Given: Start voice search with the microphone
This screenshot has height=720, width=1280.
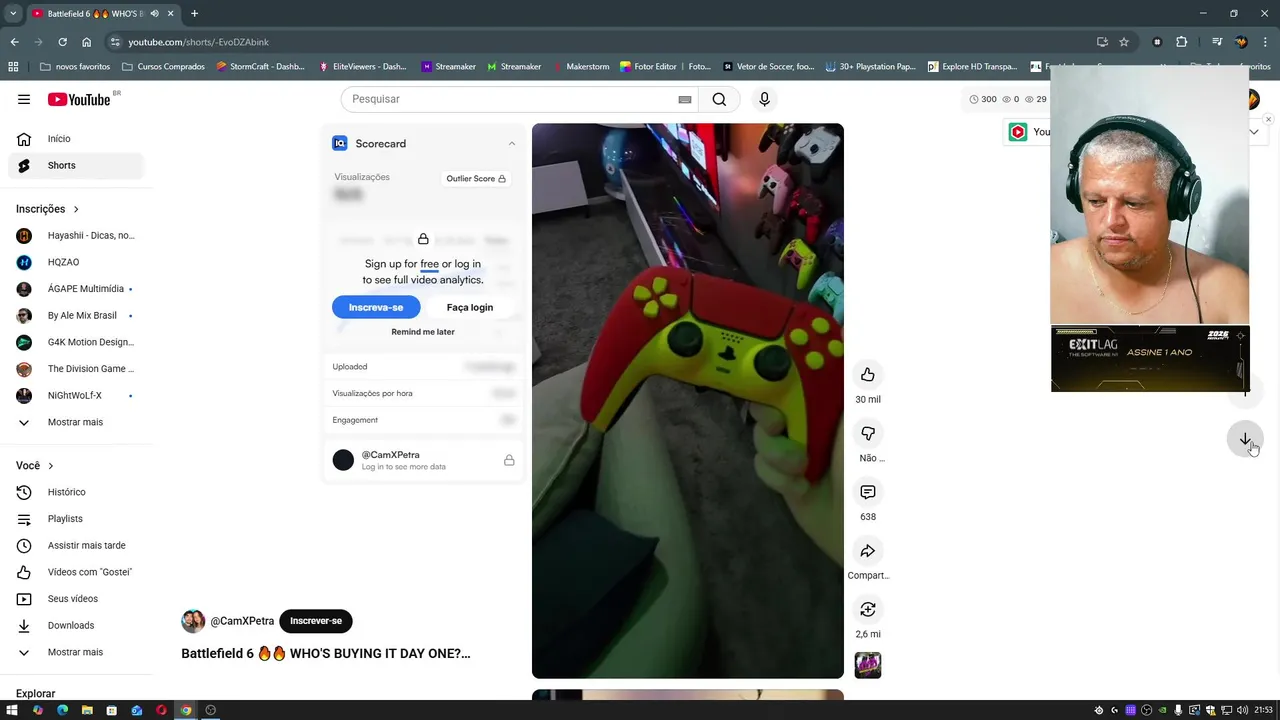Looking at the screenshot, I should tap(764, 99).
